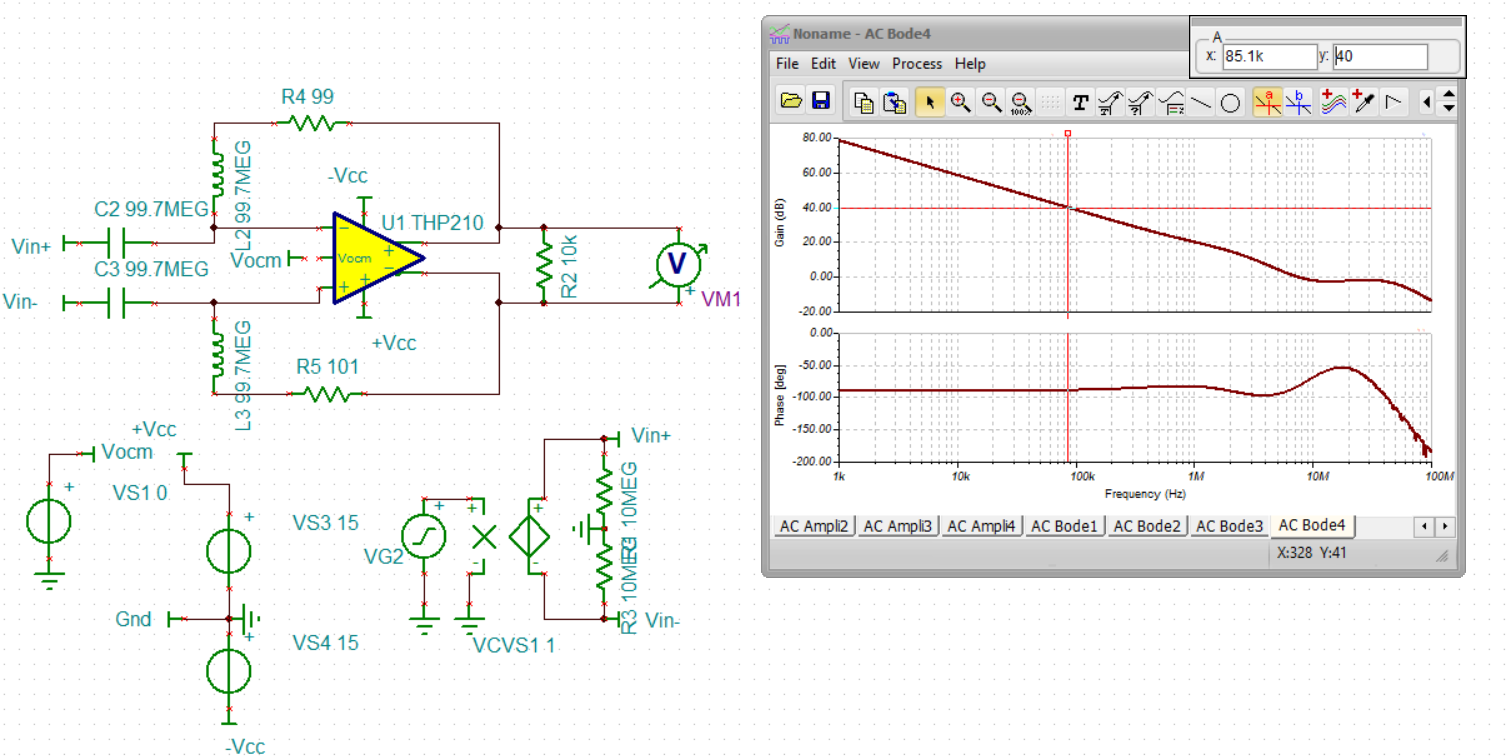Select the line drawing tool

[1201, 102]
